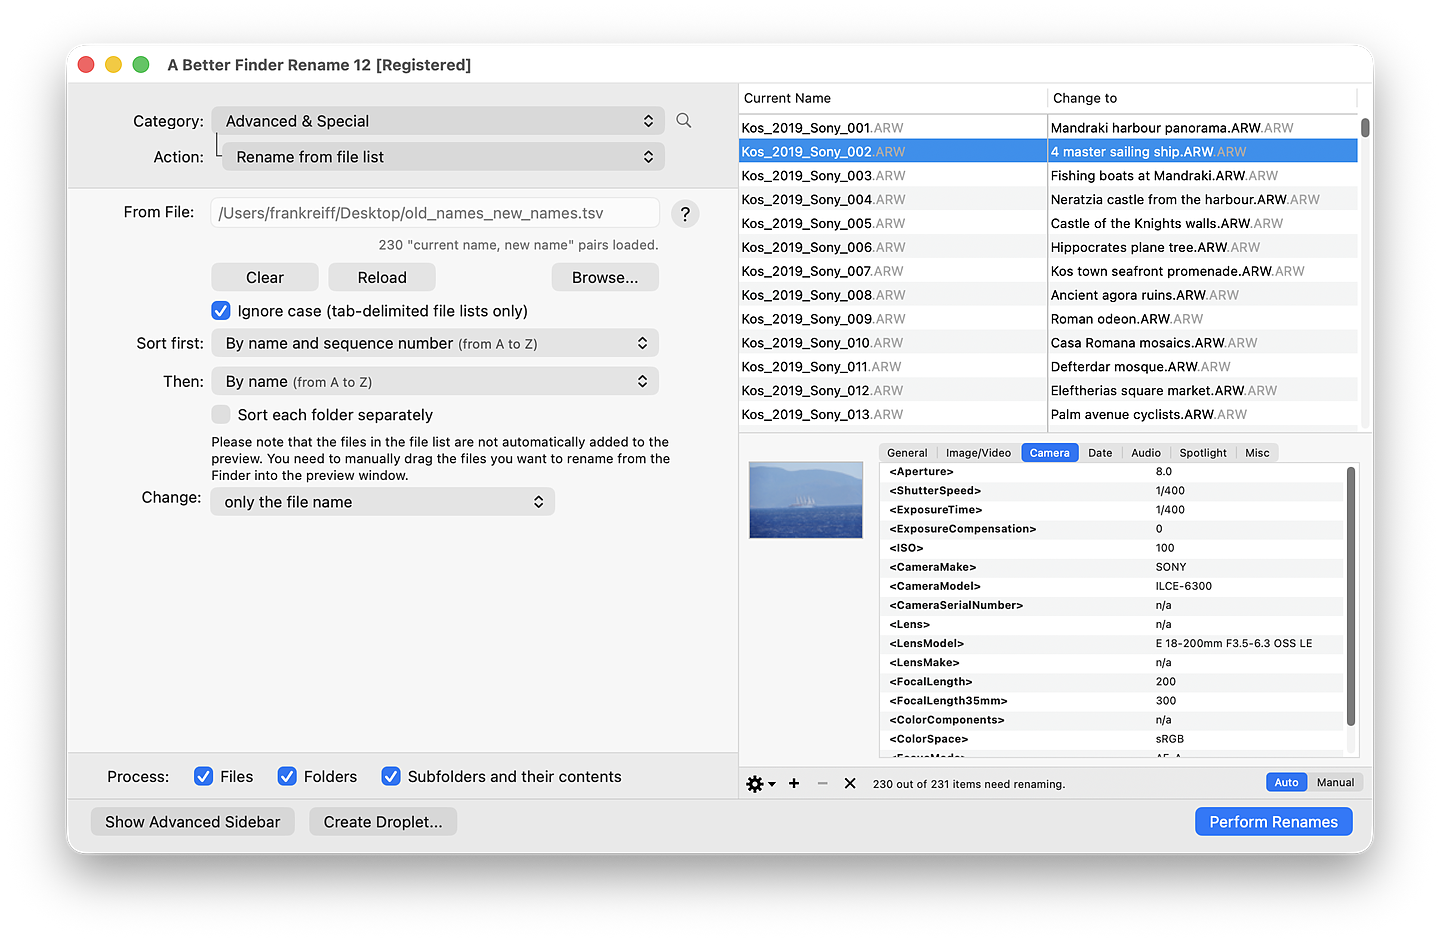Switch to the General metadata tab
The height and width of the screenshot is (942, 1440).
click(907, 453)
